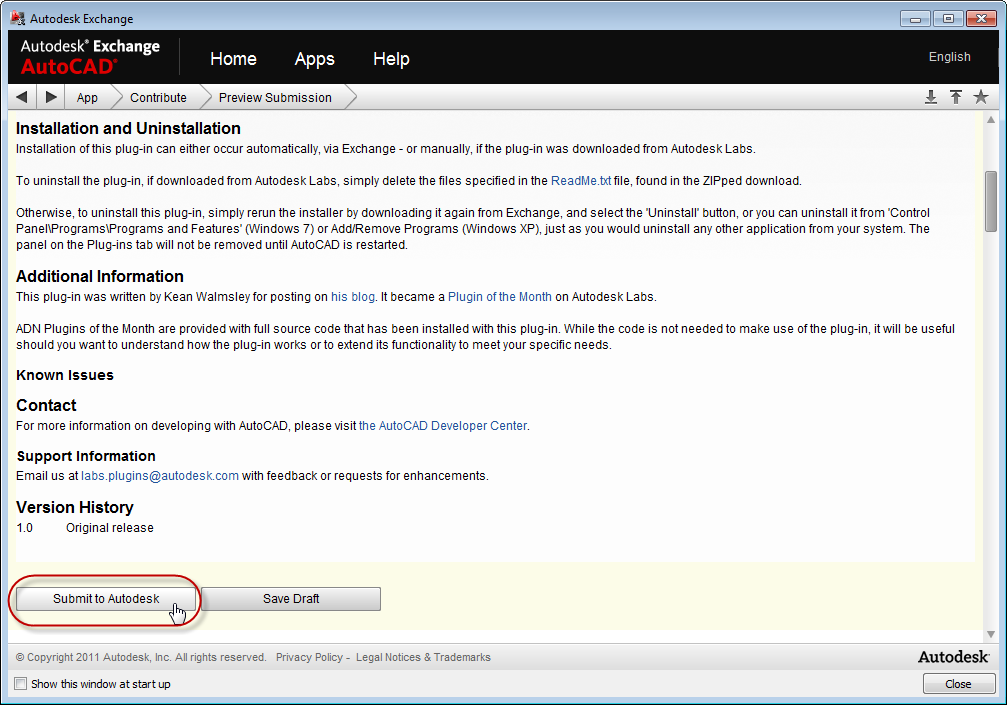Click the upload arrow icon
Image resolution: width=1007 pixels, height=705 pixels.
coord(956,97)
